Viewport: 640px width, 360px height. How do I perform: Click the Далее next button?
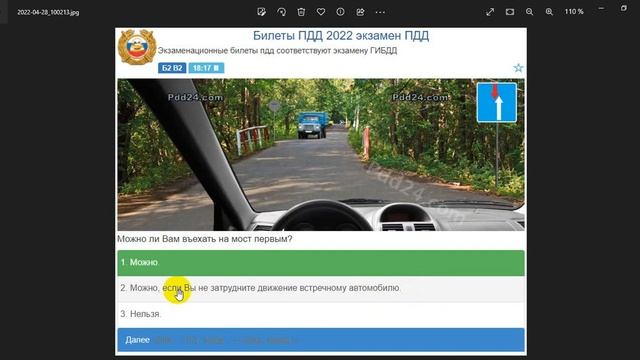321,340
